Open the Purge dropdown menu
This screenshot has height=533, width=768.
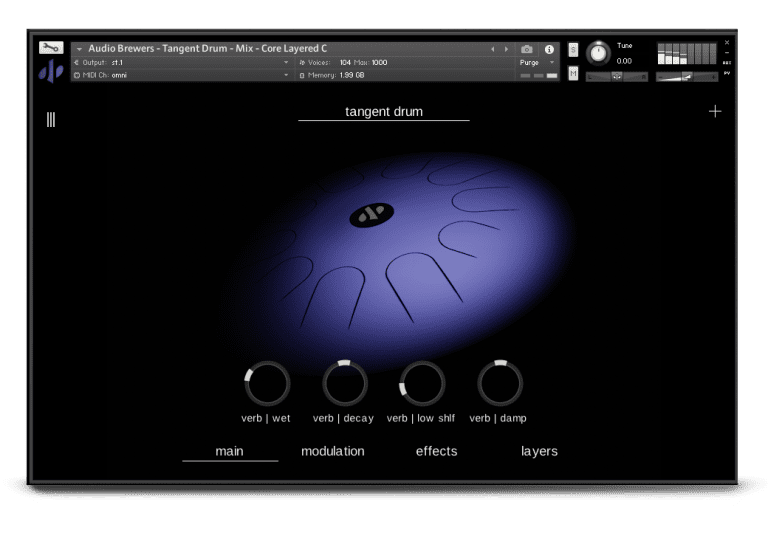537,62
